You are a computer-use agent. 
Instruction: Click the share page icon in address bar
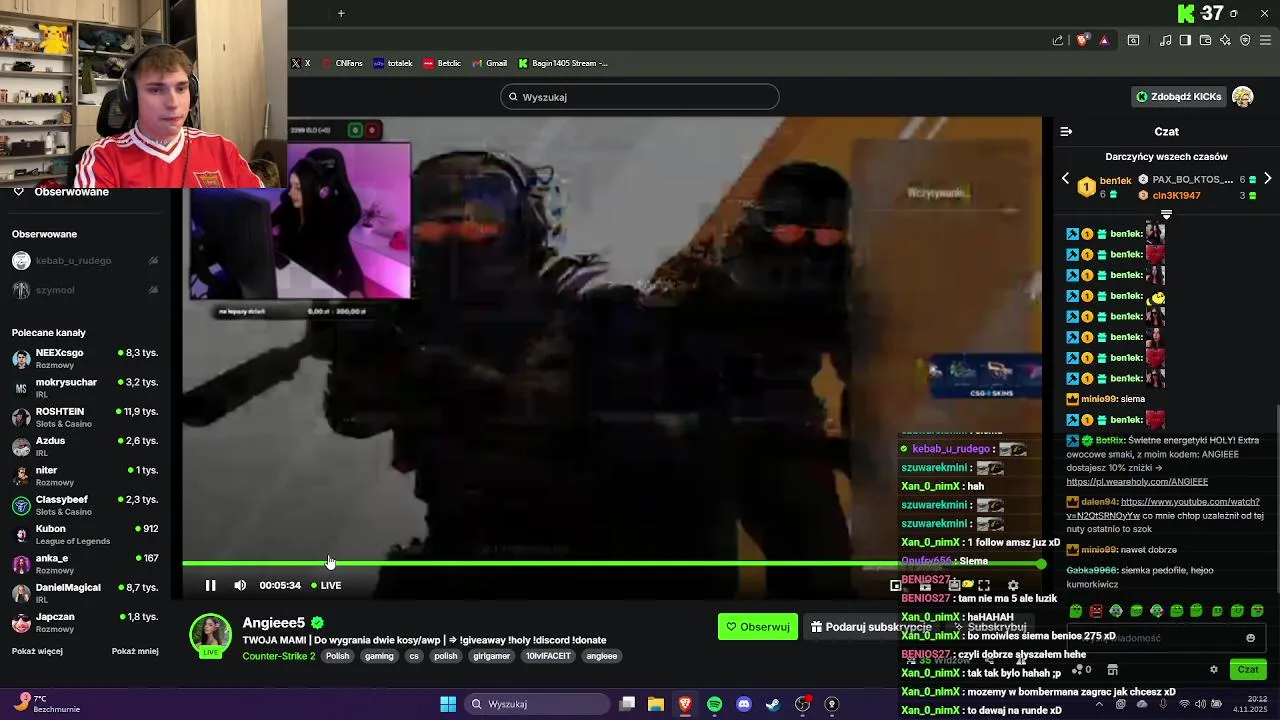[1058, 40]
